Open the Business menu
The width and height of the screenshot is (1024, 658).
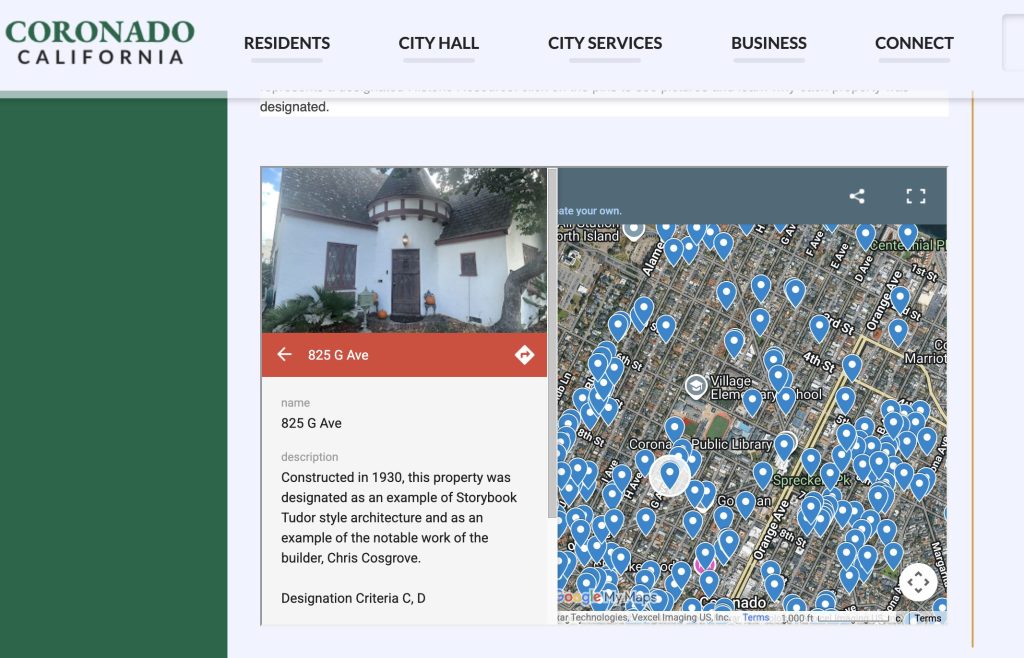click(769, 43)
